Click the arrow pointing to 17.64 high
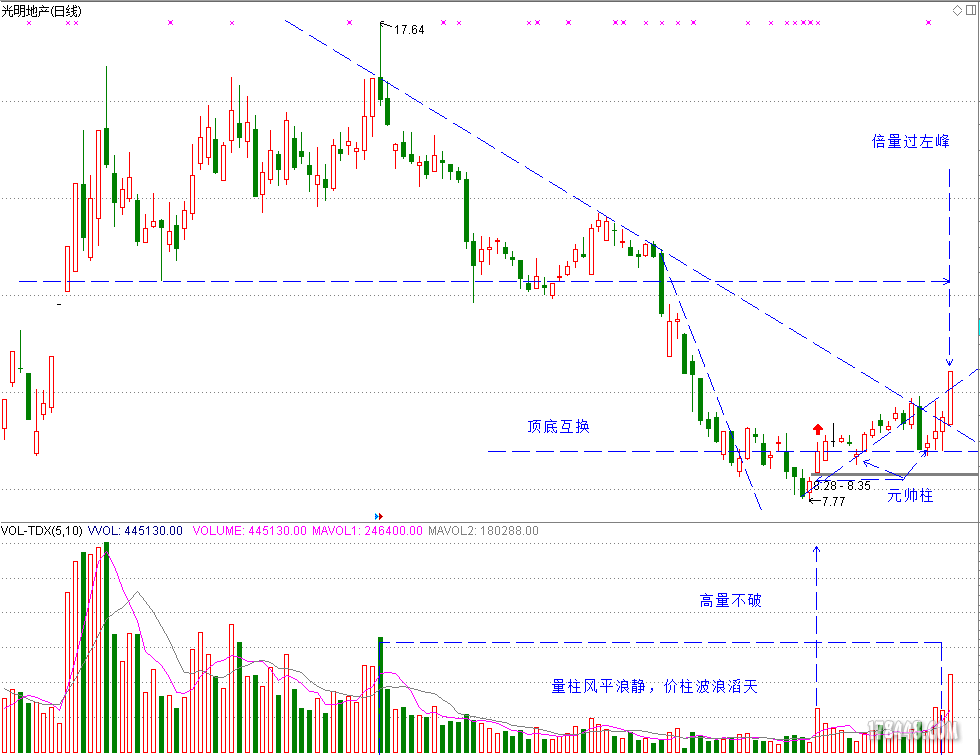The width and height of the screenshot is (980, 755). tap(385, 27)
